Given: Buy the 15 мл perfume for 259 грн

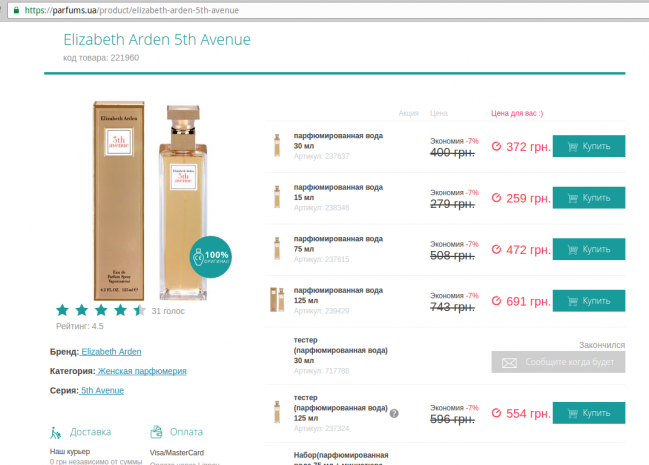Looking at the screenshot, I should pyautogui.click(x=588, y=198).
